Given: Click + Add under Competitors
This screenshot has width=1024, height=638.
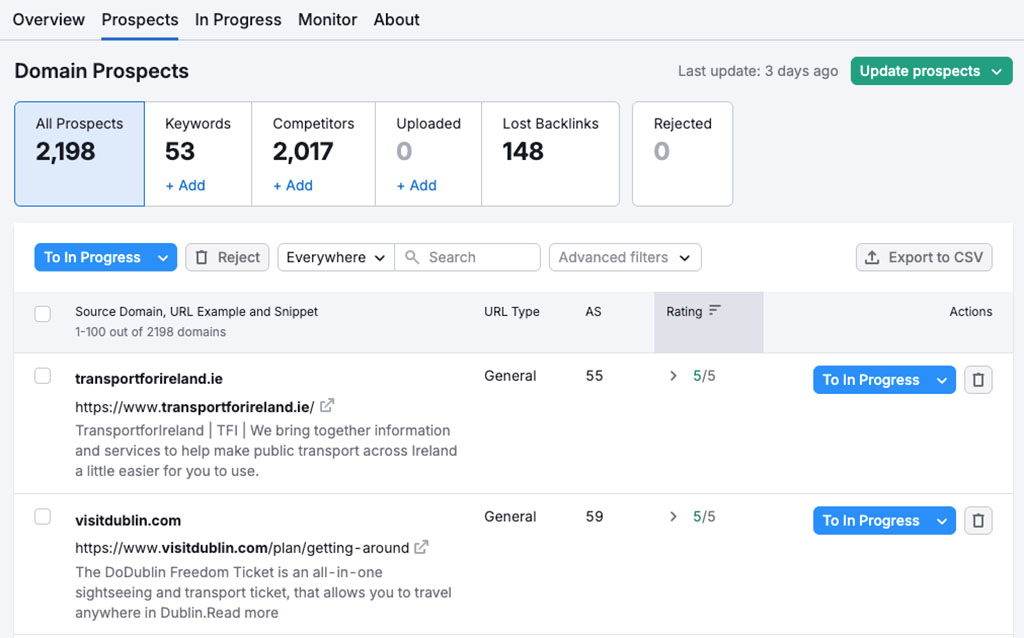Looking at the screenshot, I should 293,185.
